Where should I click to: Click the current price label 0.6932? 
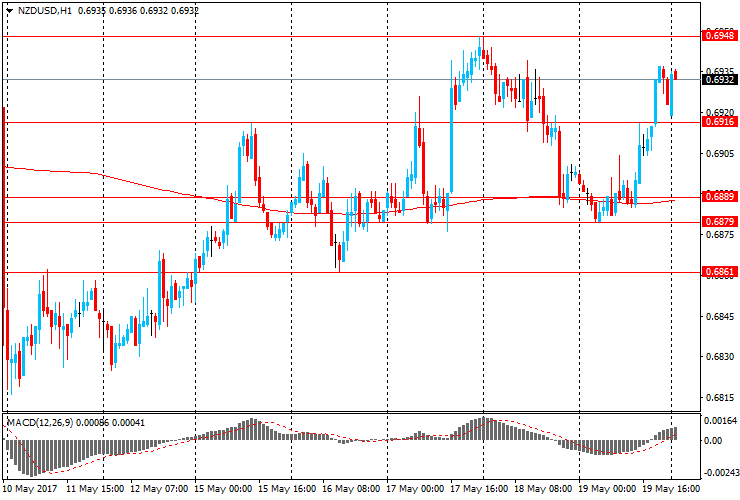coord(720,80)
